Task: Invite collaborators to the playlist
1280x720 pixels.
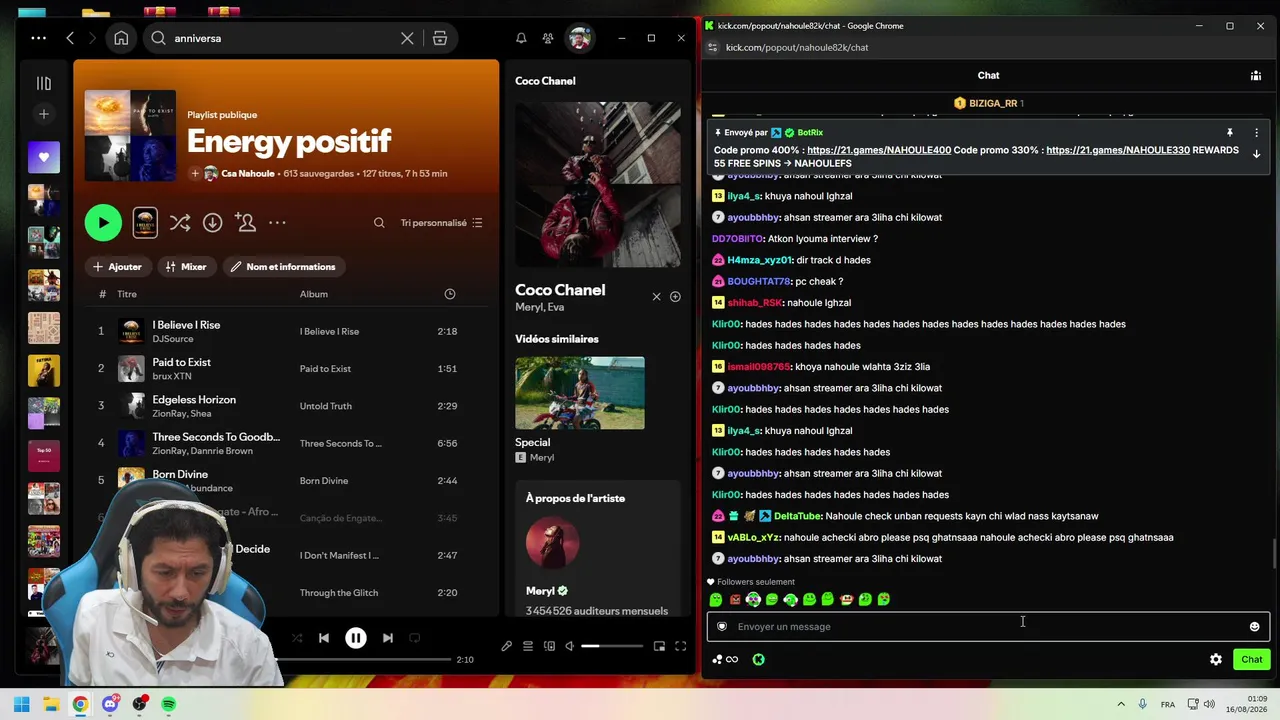Action: point(245,222)
